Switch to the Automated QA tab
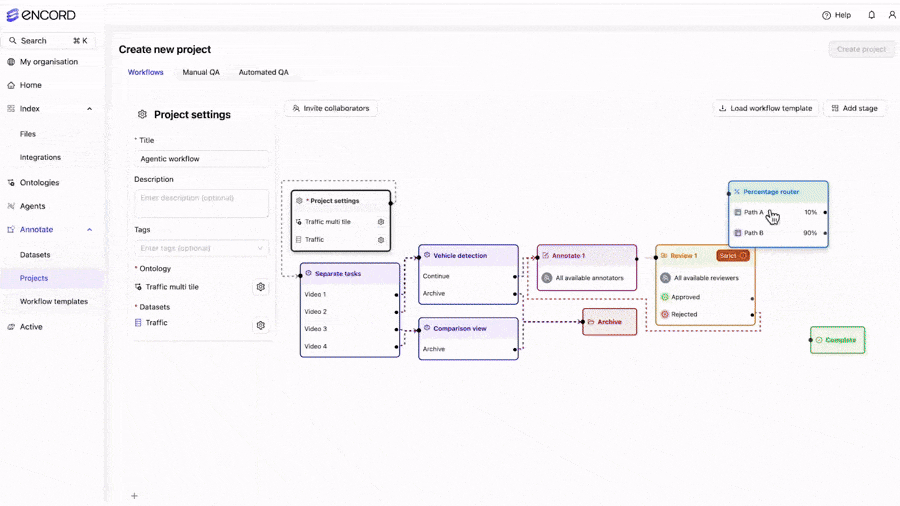Viewport: 900px width, 506px height. click(x=263, y=72)
